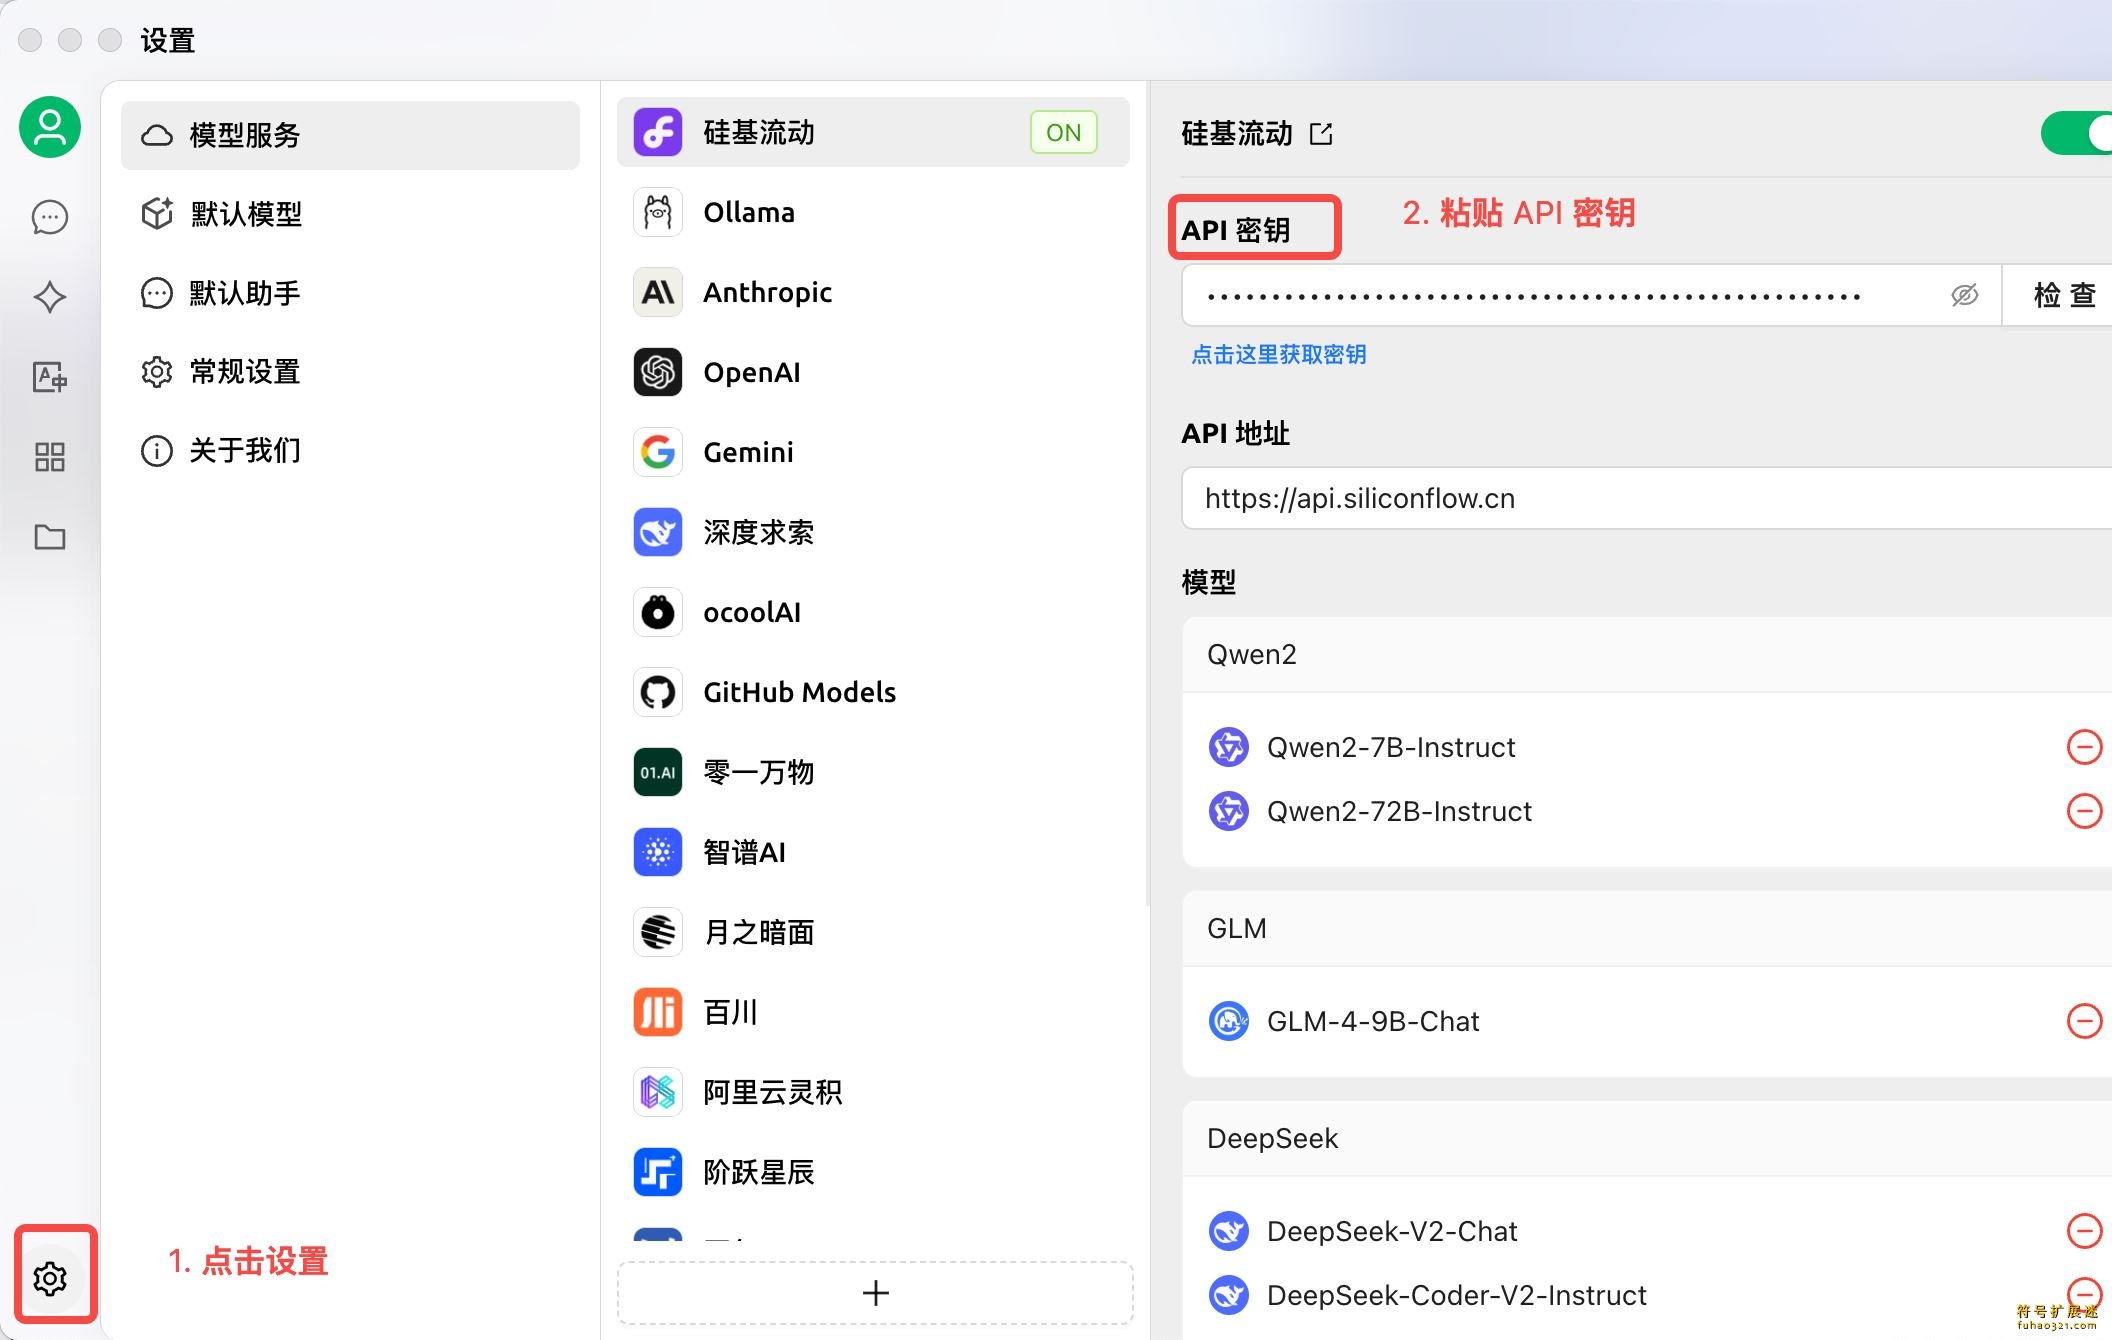Image resolution: width=2112 pixels, height=1340 pixels.
Task: Click the DeepSeek-V2-Chat model name
Action: click(1392, 1232)
